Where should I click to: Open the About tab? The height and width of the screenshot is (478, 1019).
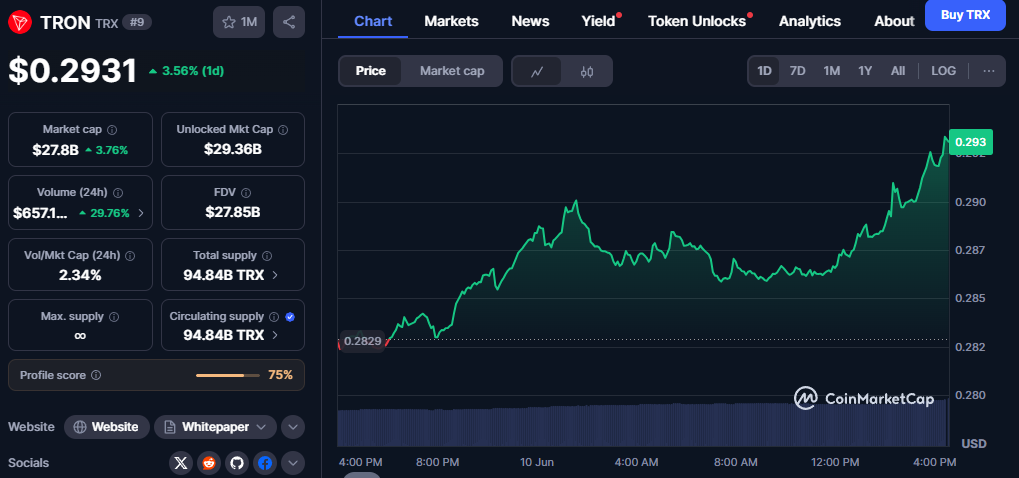tap(894, 21)
